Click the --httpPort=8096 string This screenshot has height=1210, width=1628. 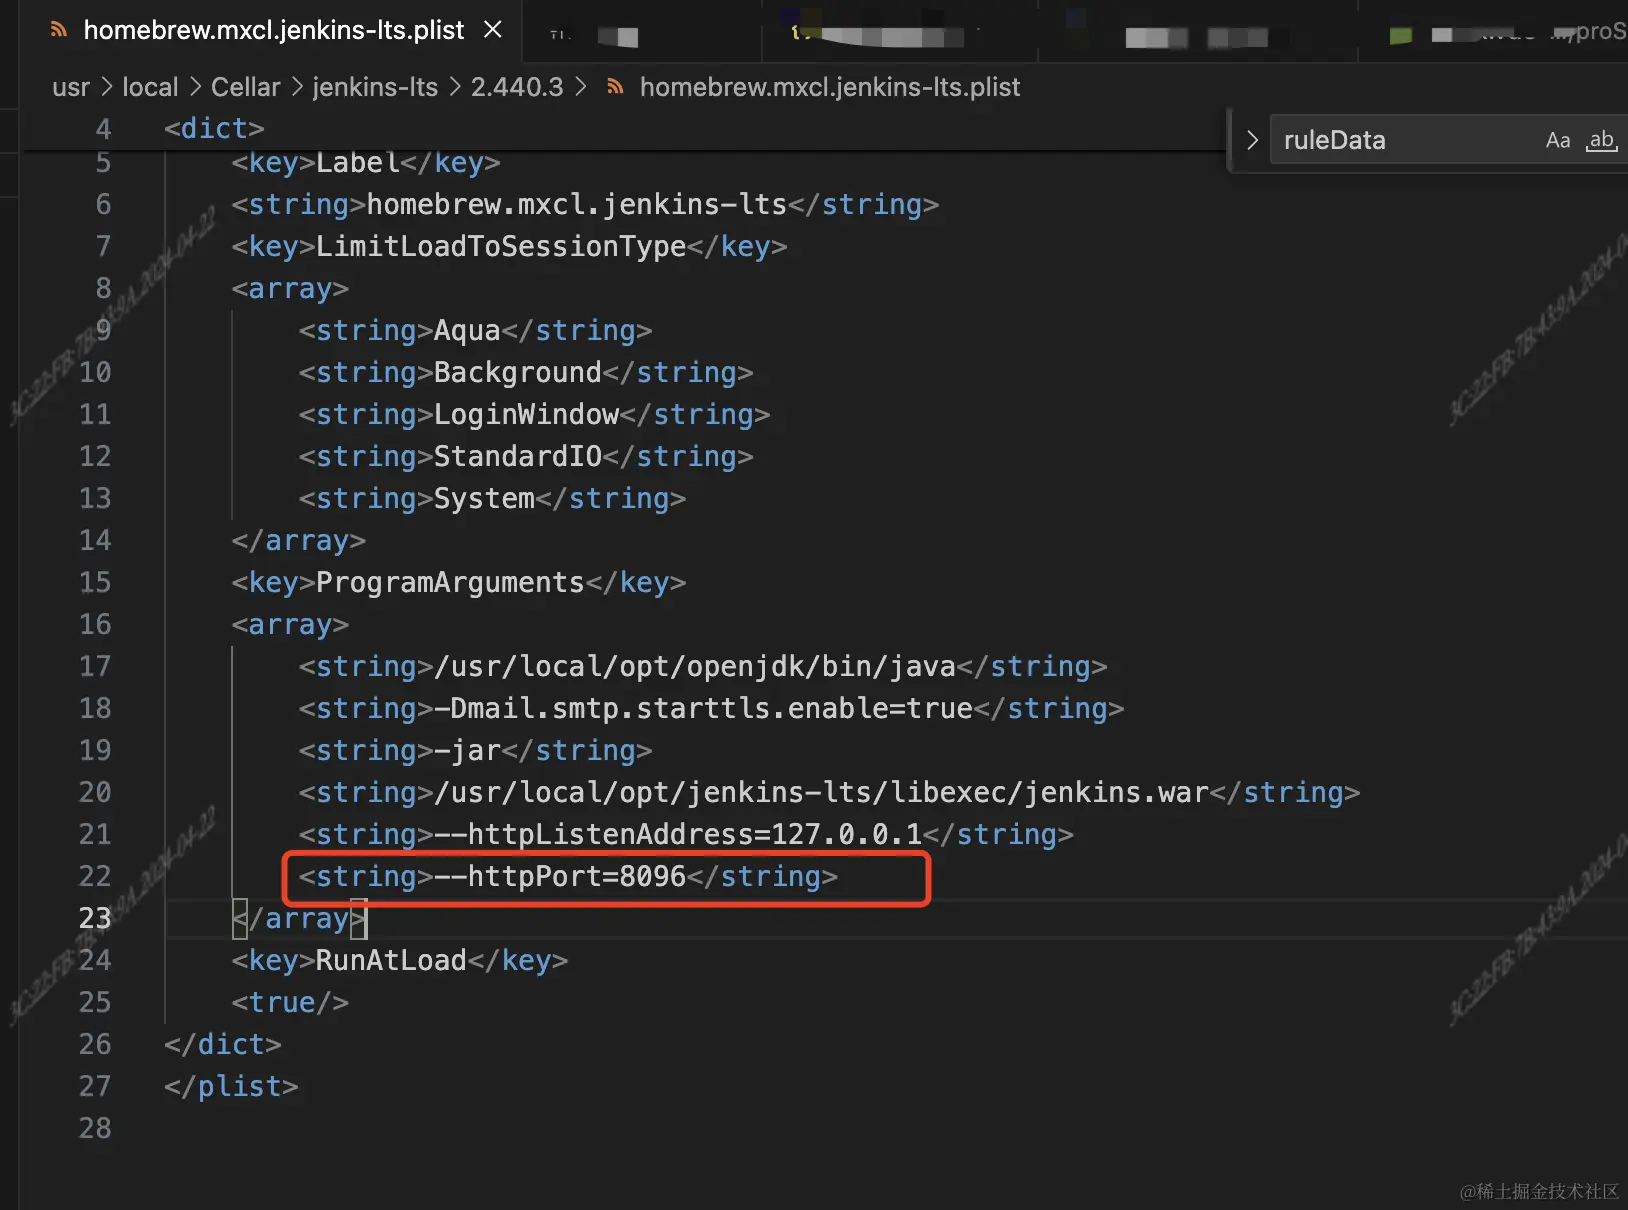pyautogui.click(x=568, y=876)
